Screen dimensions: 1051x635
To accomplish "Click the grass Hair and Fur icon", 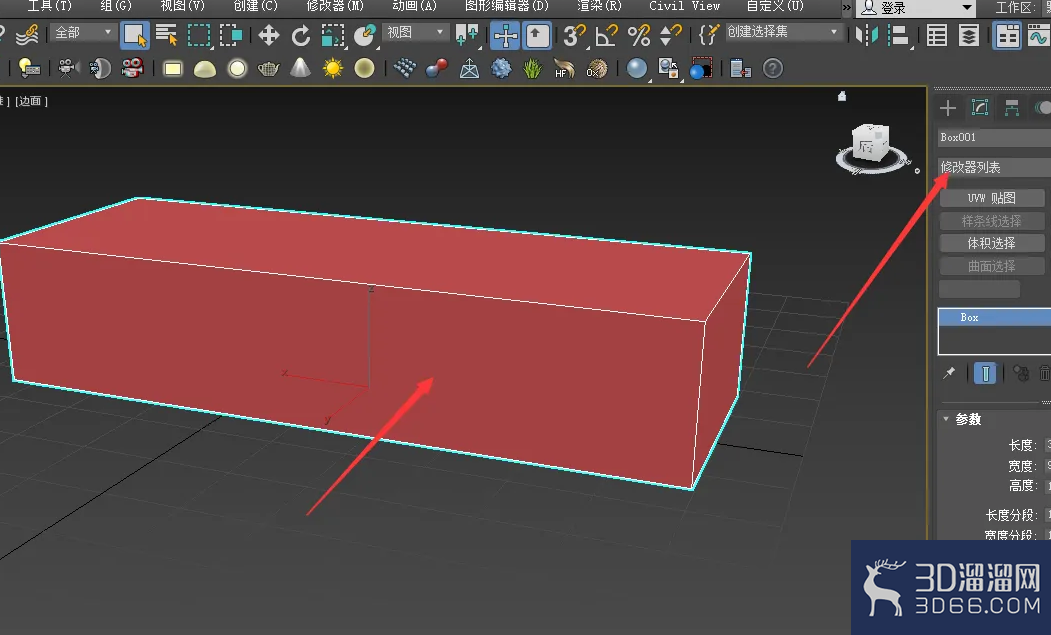I will click(532, 68).
